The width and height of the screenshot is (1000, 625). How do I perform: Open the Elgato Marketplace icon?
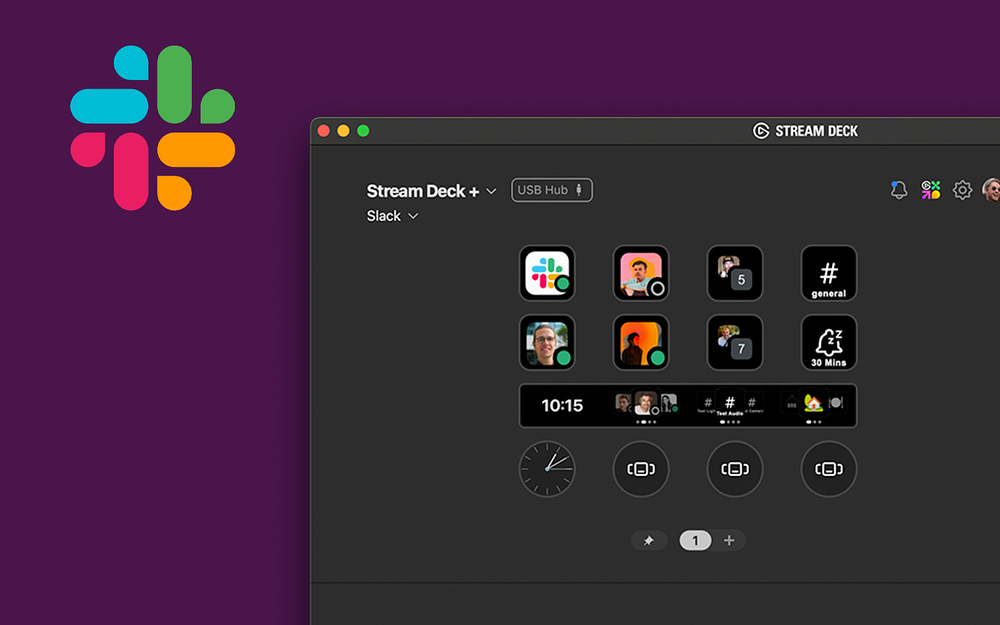[930, 189]
